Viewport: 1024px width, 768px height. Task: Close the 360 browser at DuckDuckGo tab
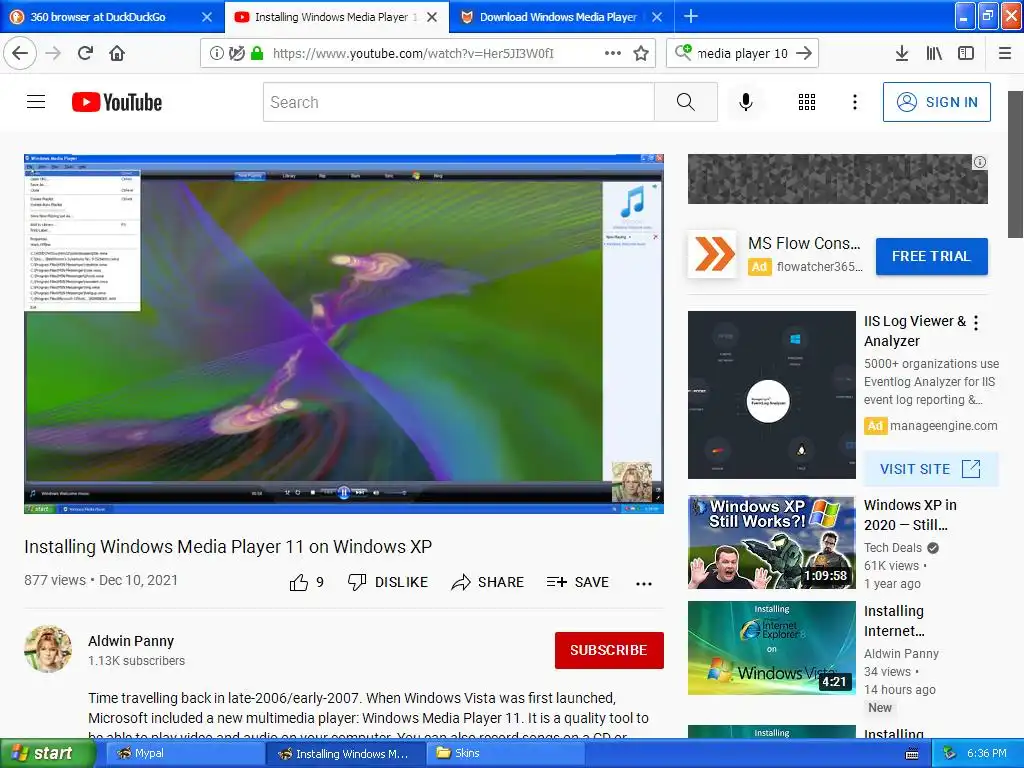coord(207,17)
